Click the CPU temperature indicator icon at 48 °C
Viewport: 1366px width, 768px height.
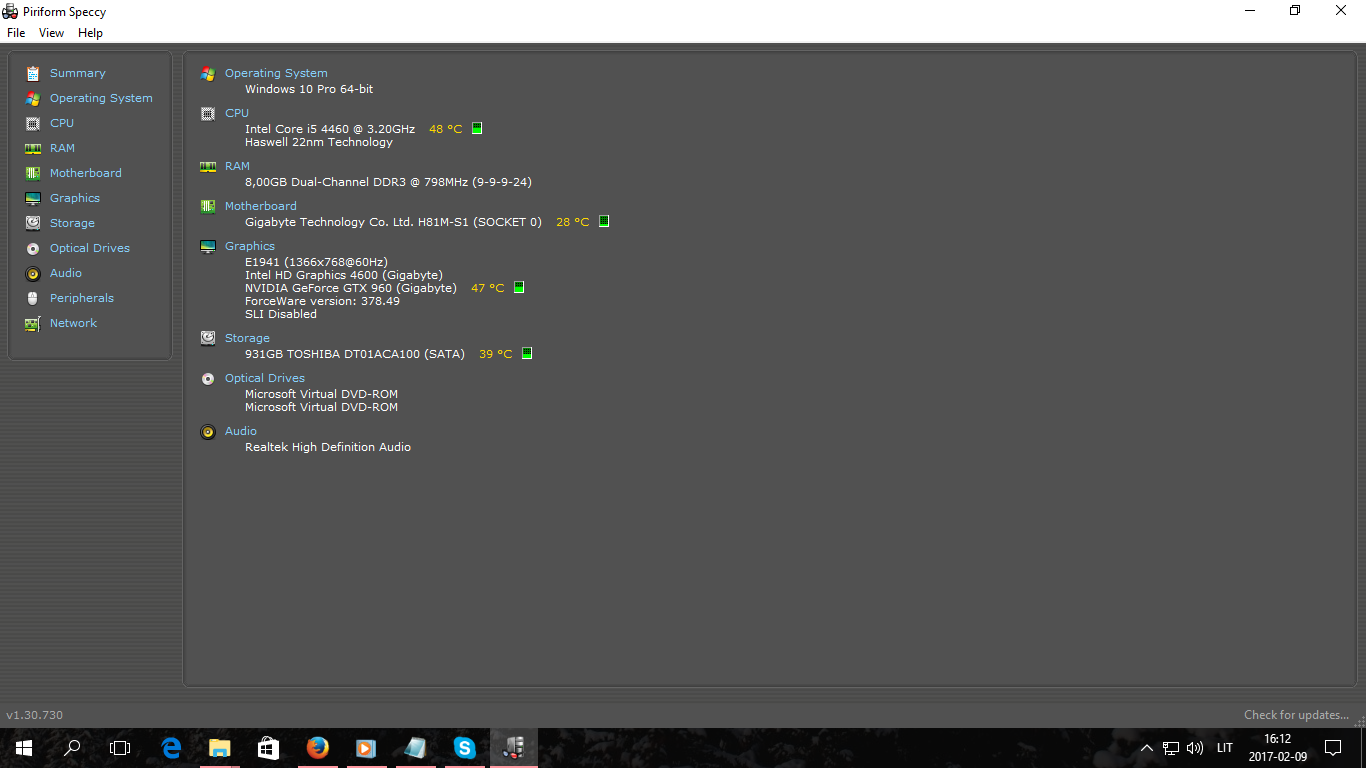click(x=477, y=128)
